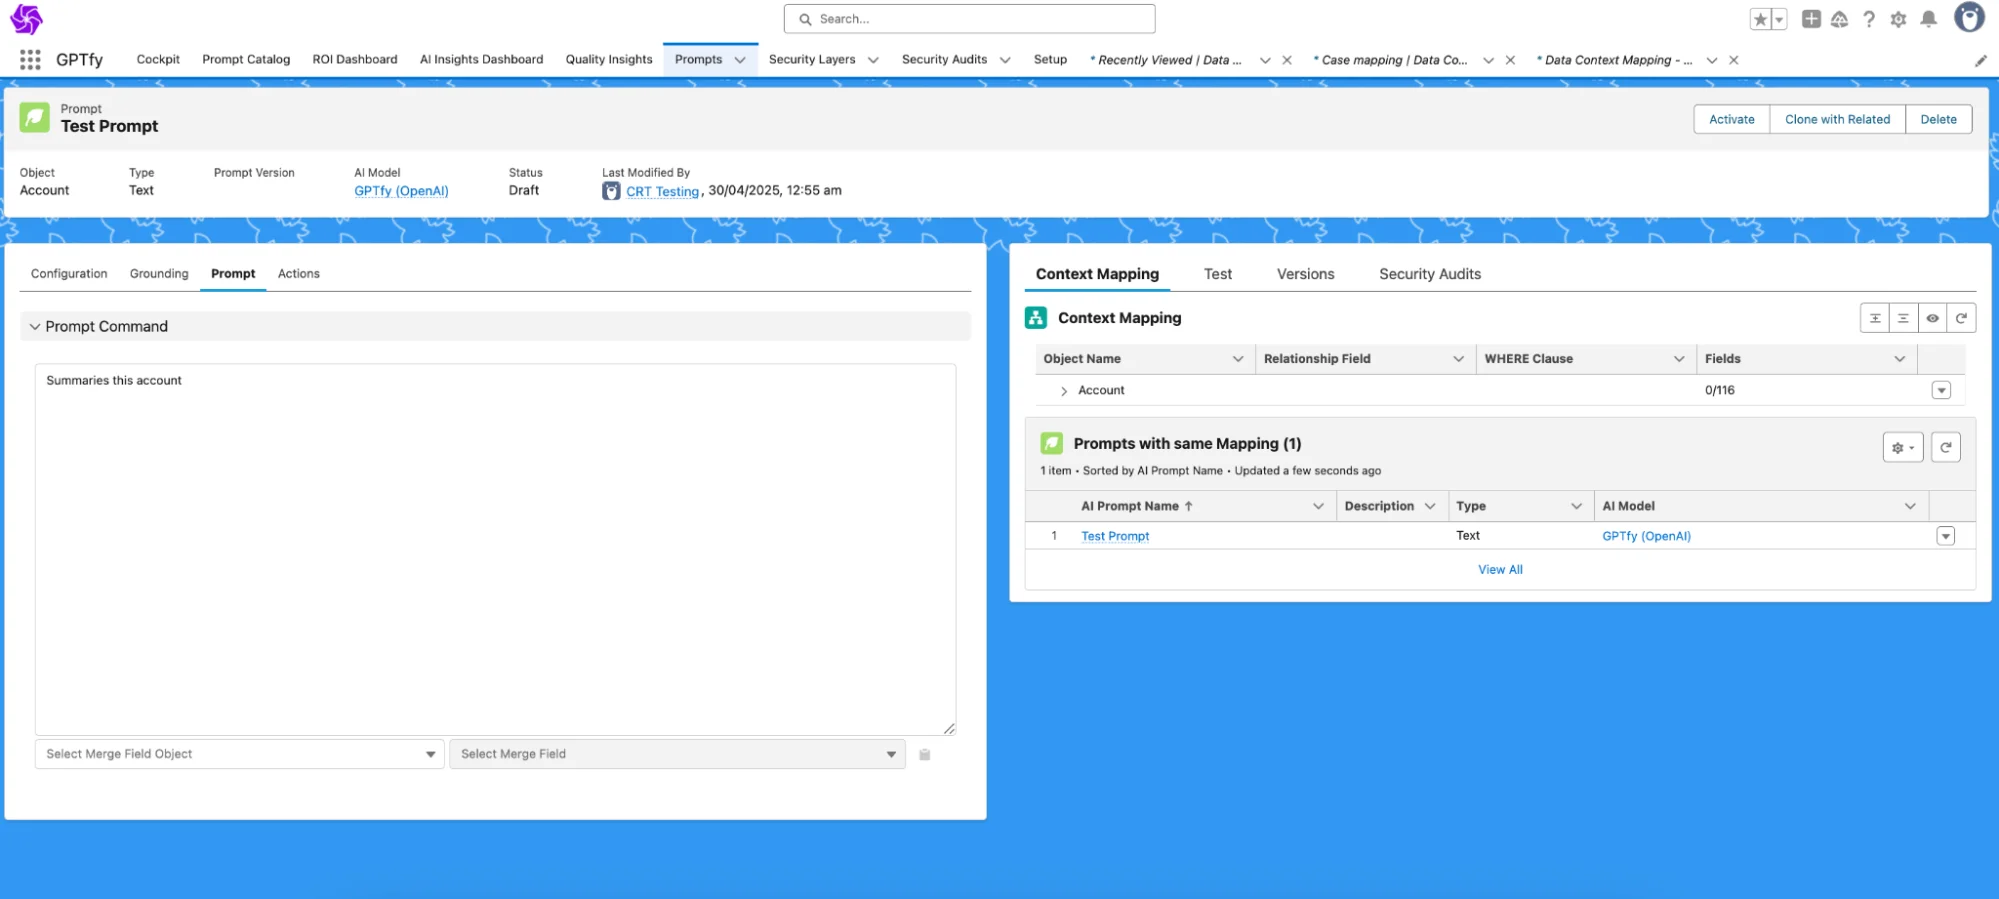Click the Test Prompt record icon
This screenshot has height=899, width=1999.
click(35, 118)
